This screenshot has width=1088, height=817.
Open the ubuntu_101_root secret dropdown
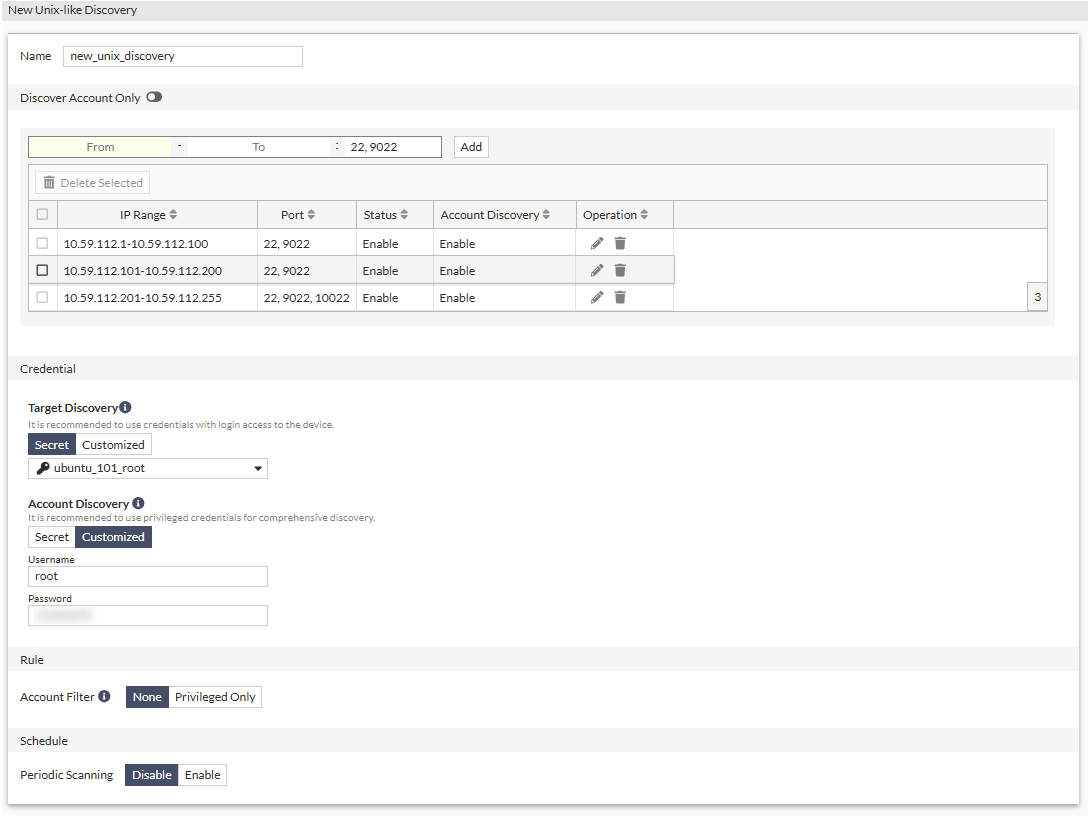148,469
